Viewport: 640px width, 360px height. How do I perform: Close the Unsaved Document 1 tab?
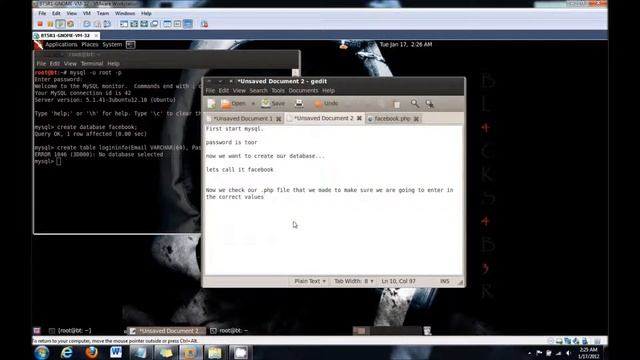(x=279, y=119)
